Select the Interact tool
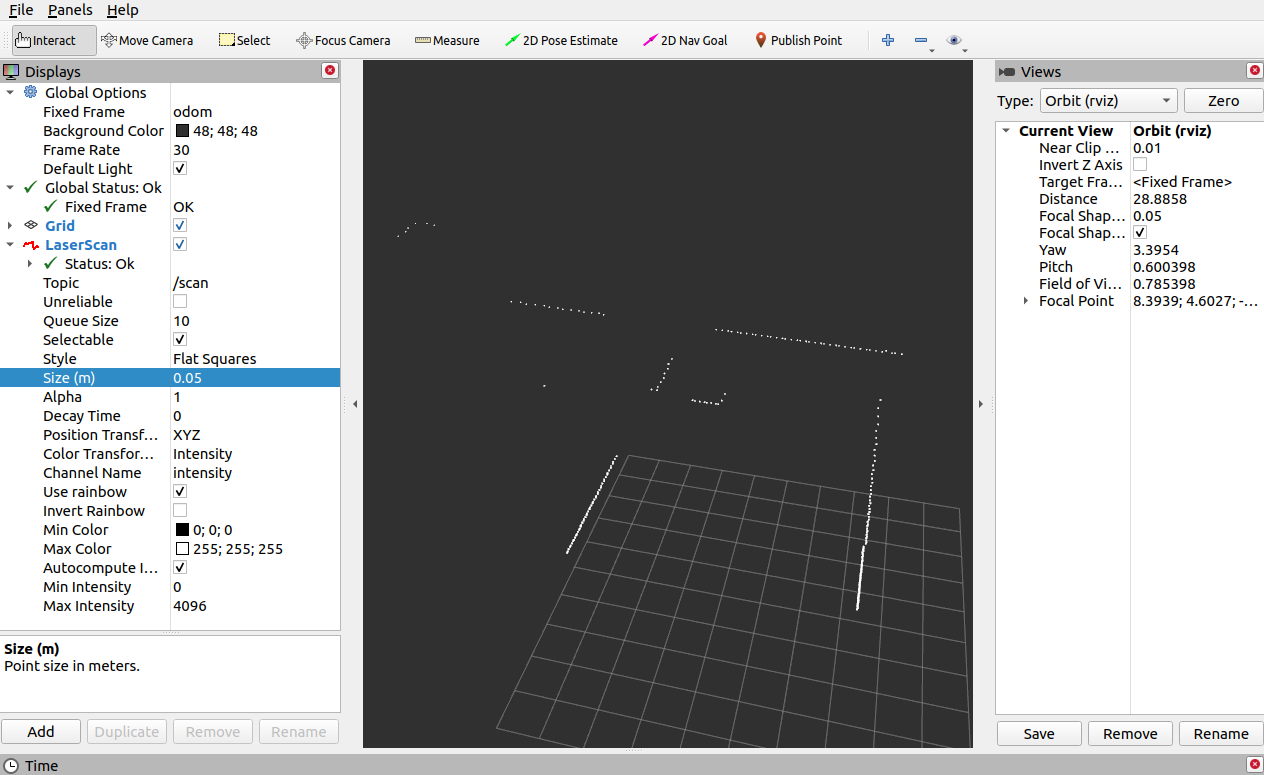Image resolution: width=1264 pixels, height=775 pixels. (x=54, y=40)
